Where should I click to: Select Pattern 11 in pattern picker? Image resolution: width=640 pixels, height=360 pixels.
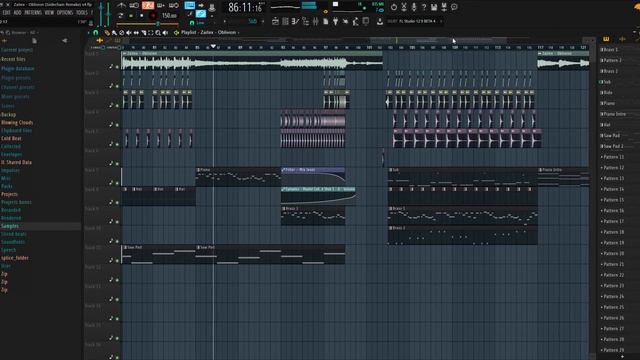pos(613,157)
